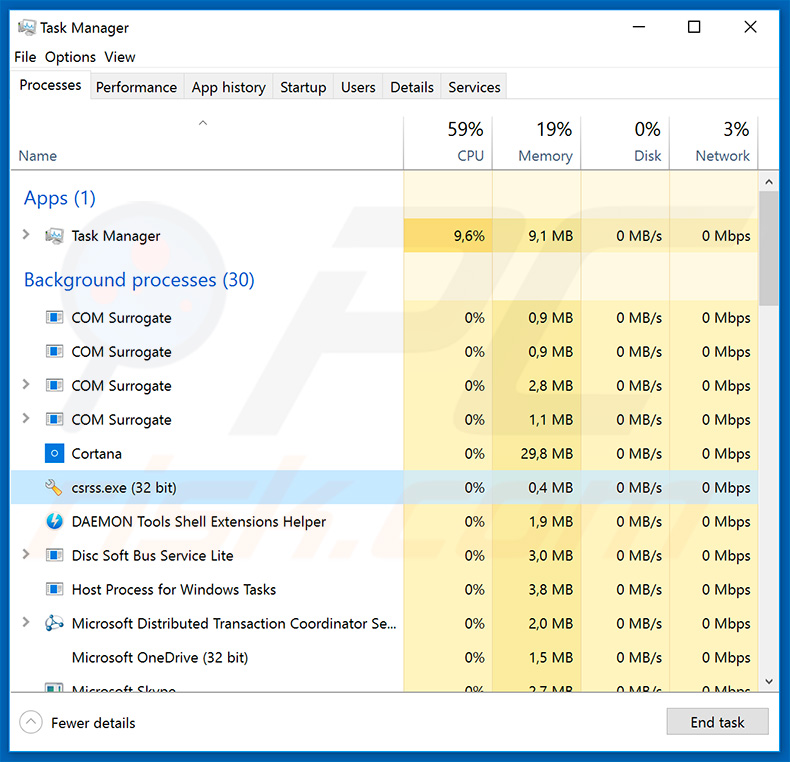The image size is (790, 762).
Task: Switch to the Performance tab
Action: click(x=136, y=87)
